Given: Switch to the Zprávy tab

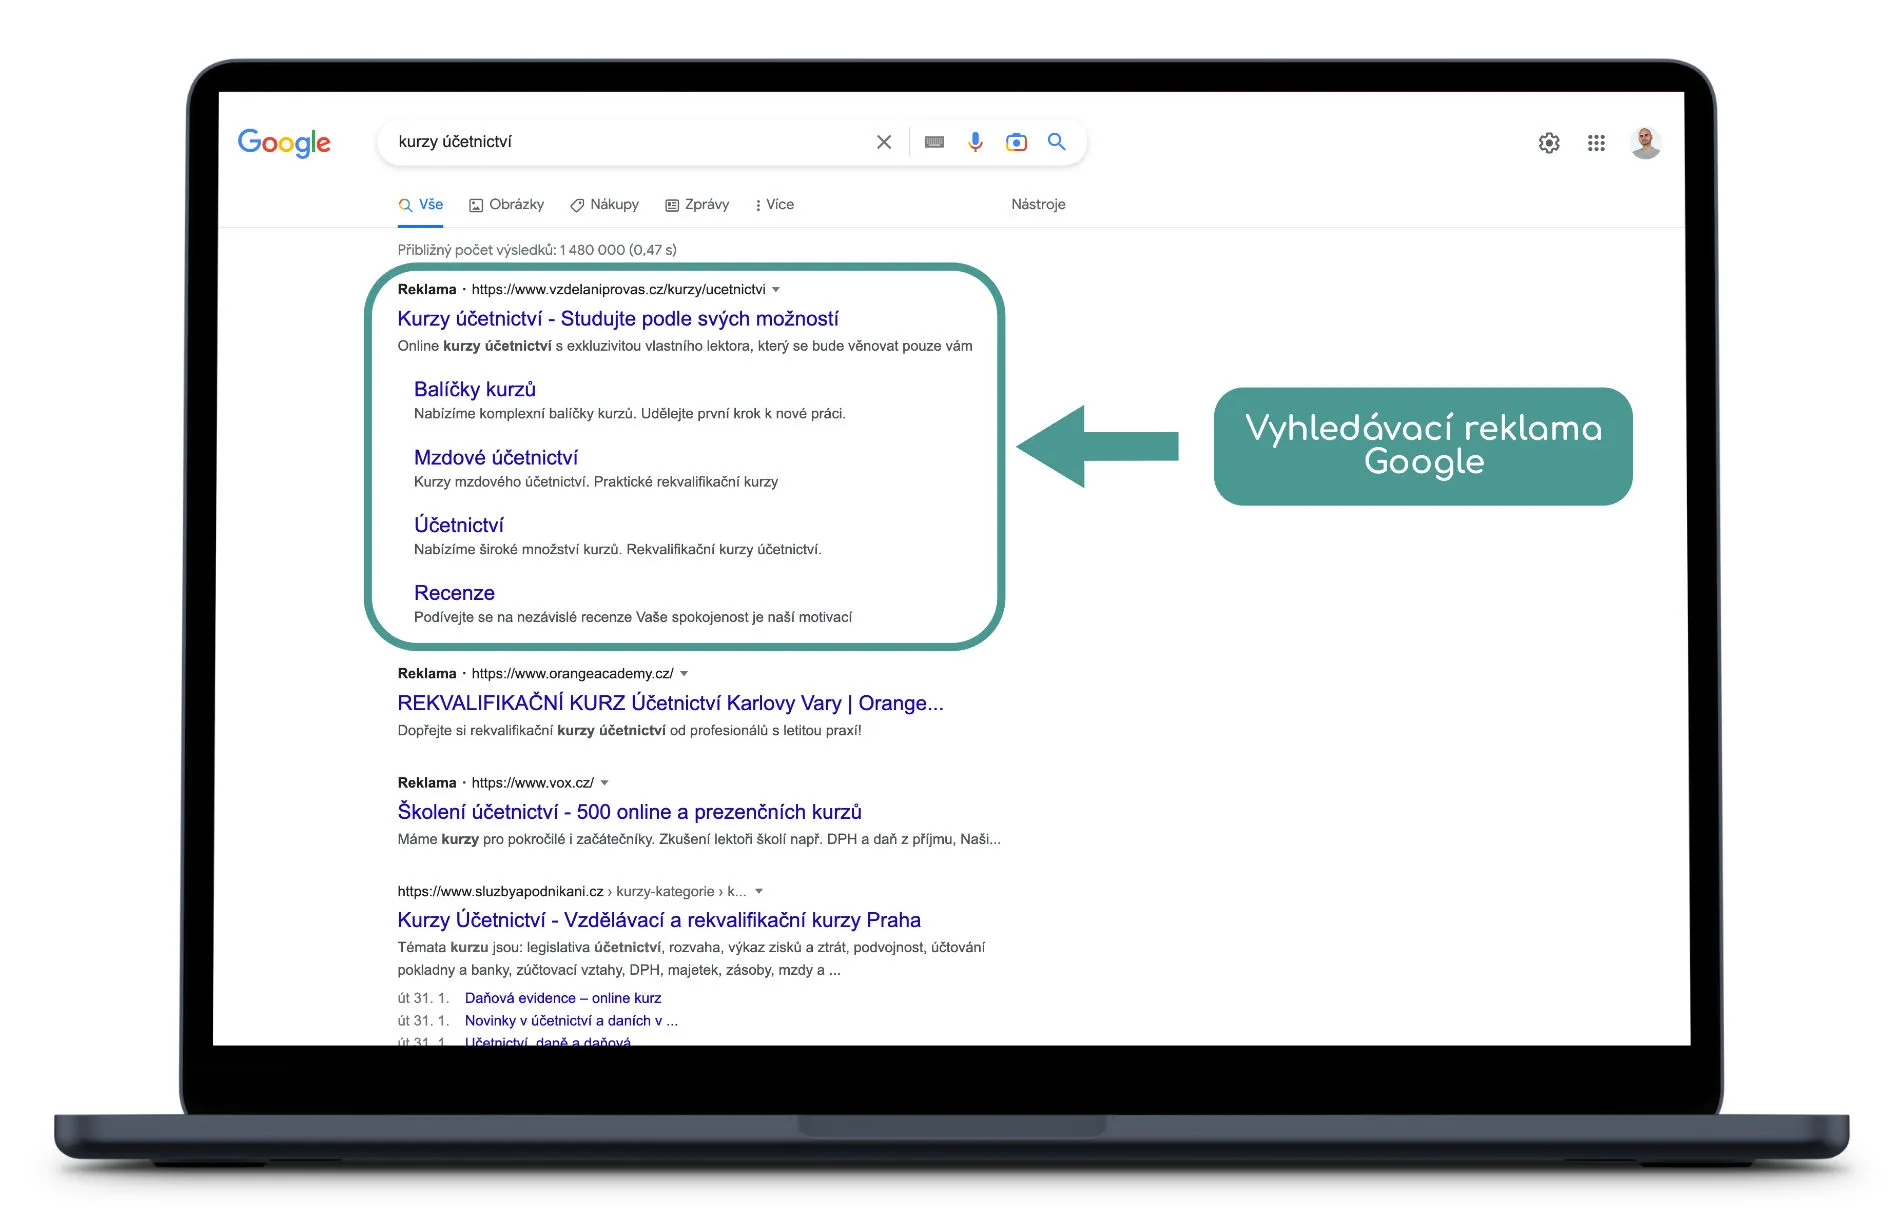Looking at the screenshot, I should pyautogui.click(x=697, y=204).
